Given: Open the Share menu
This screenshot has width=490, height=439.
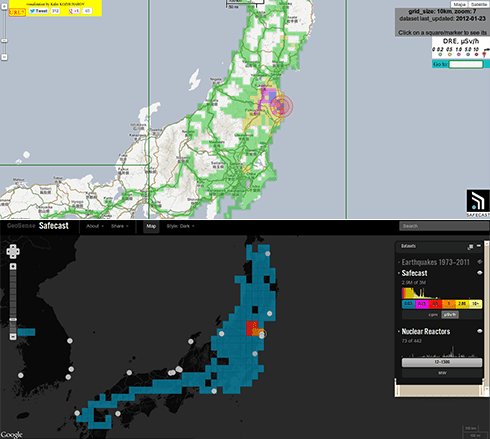Looking at the screenshot, I should [x=119, y=226].
